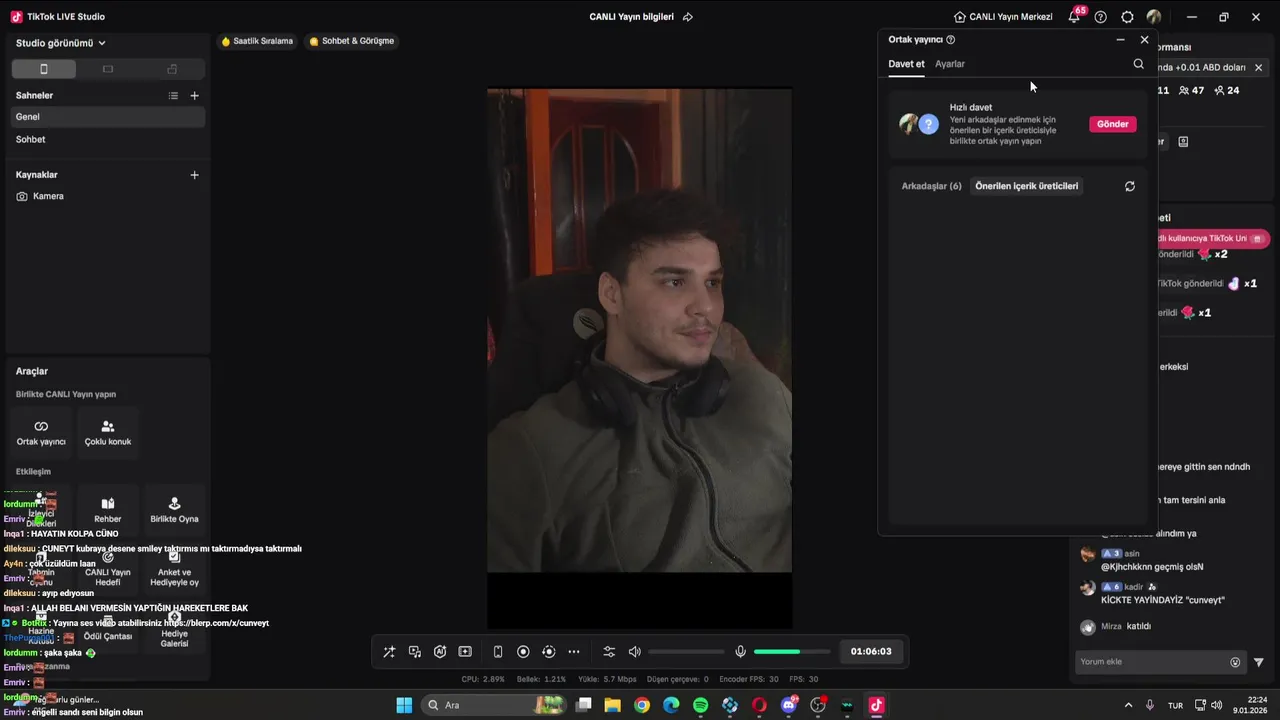Open the settings gear in title bar
The width and height of the screenshot is (1280, 720).
click(1128, 17)
